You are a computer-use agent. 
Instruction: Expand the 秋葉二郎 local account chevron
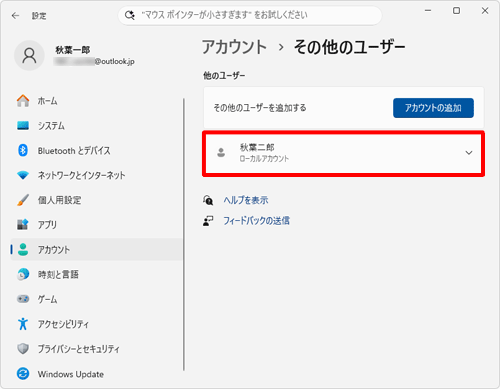click(469, 153)
